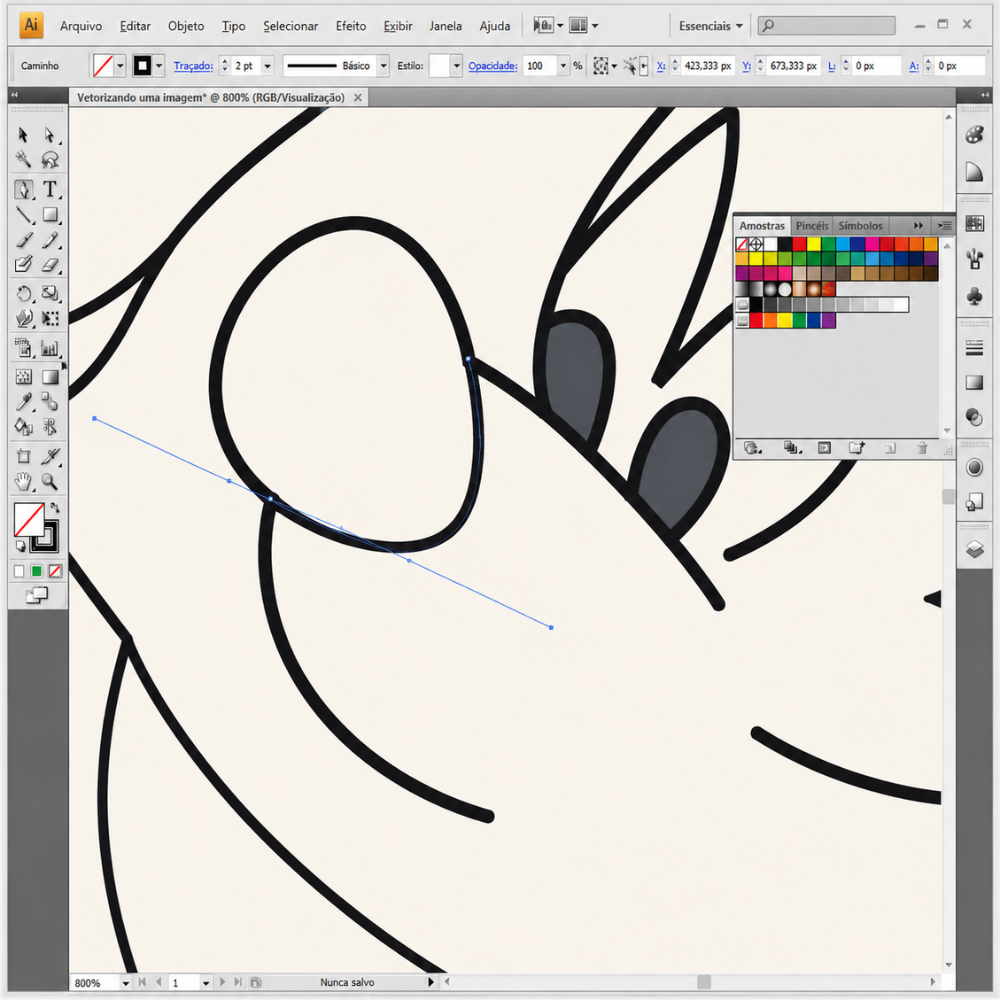Open the stroke color dropdown in control bar
Image resolution: width=1000 pixels, height=1000 pixels.
pyautogui.click(x=159, y=66)
